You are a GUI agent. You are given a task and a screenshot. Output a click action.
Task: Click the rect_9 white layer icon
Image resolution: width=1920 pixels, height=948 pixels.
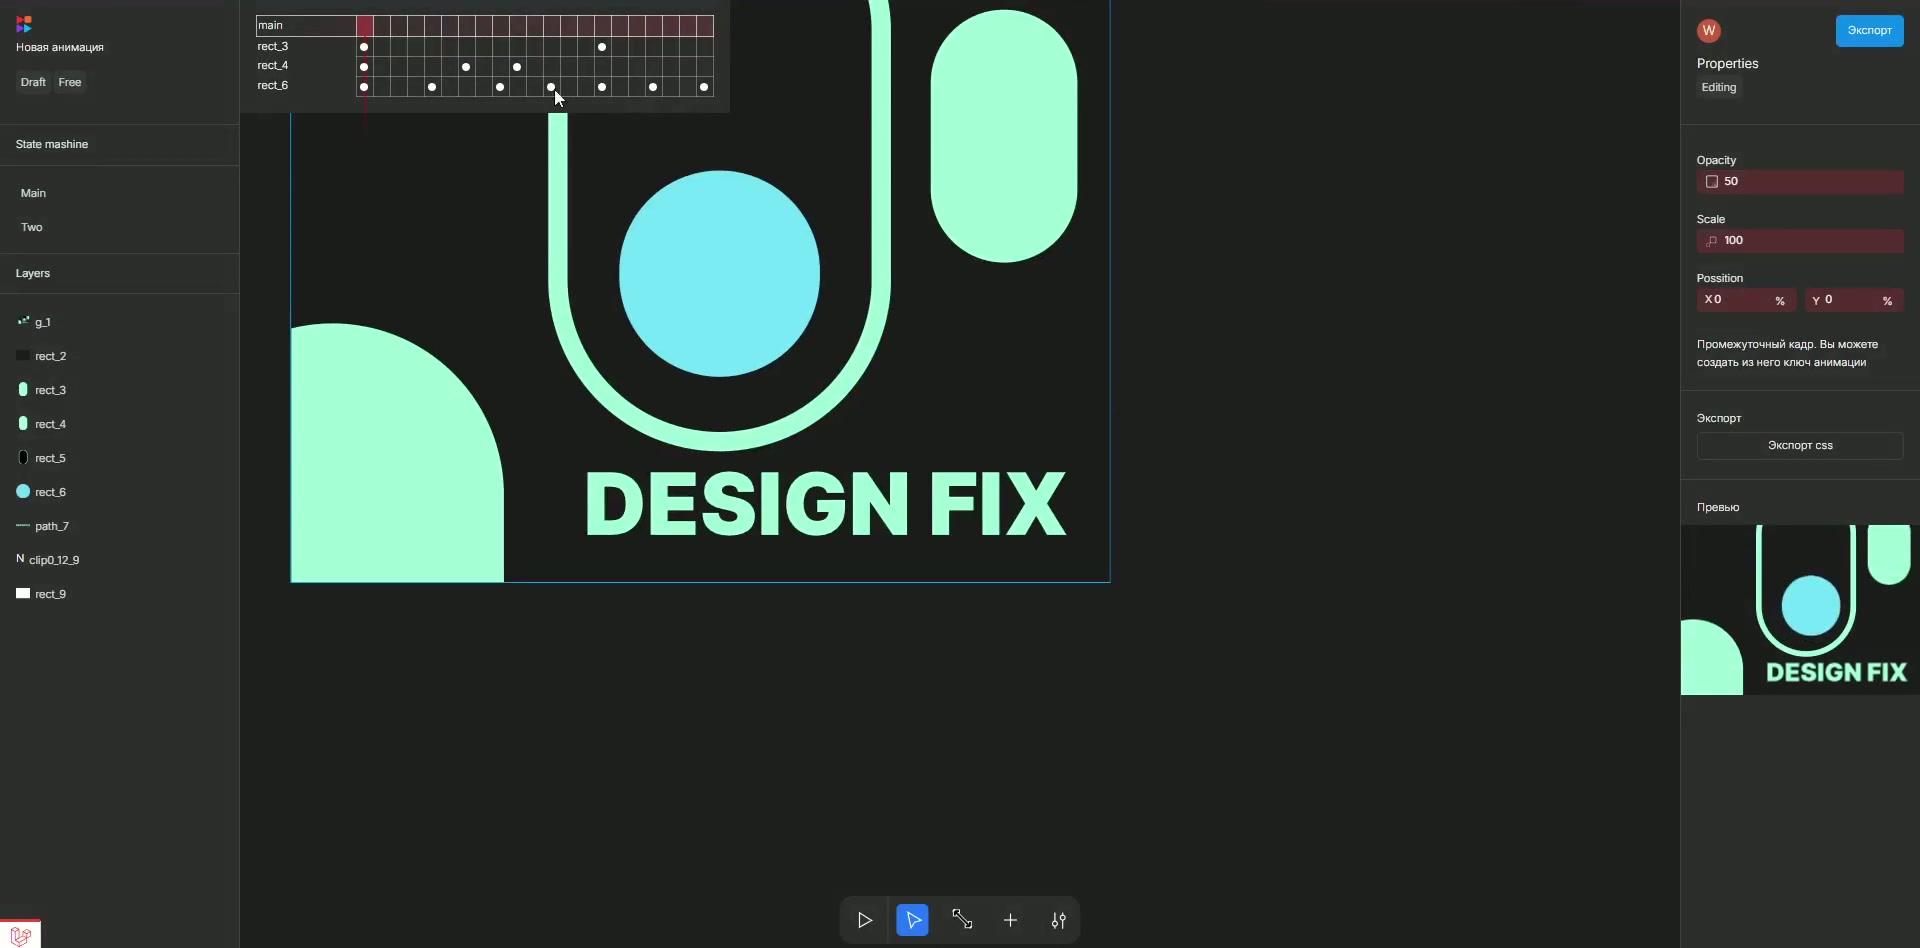coord(23,593)
